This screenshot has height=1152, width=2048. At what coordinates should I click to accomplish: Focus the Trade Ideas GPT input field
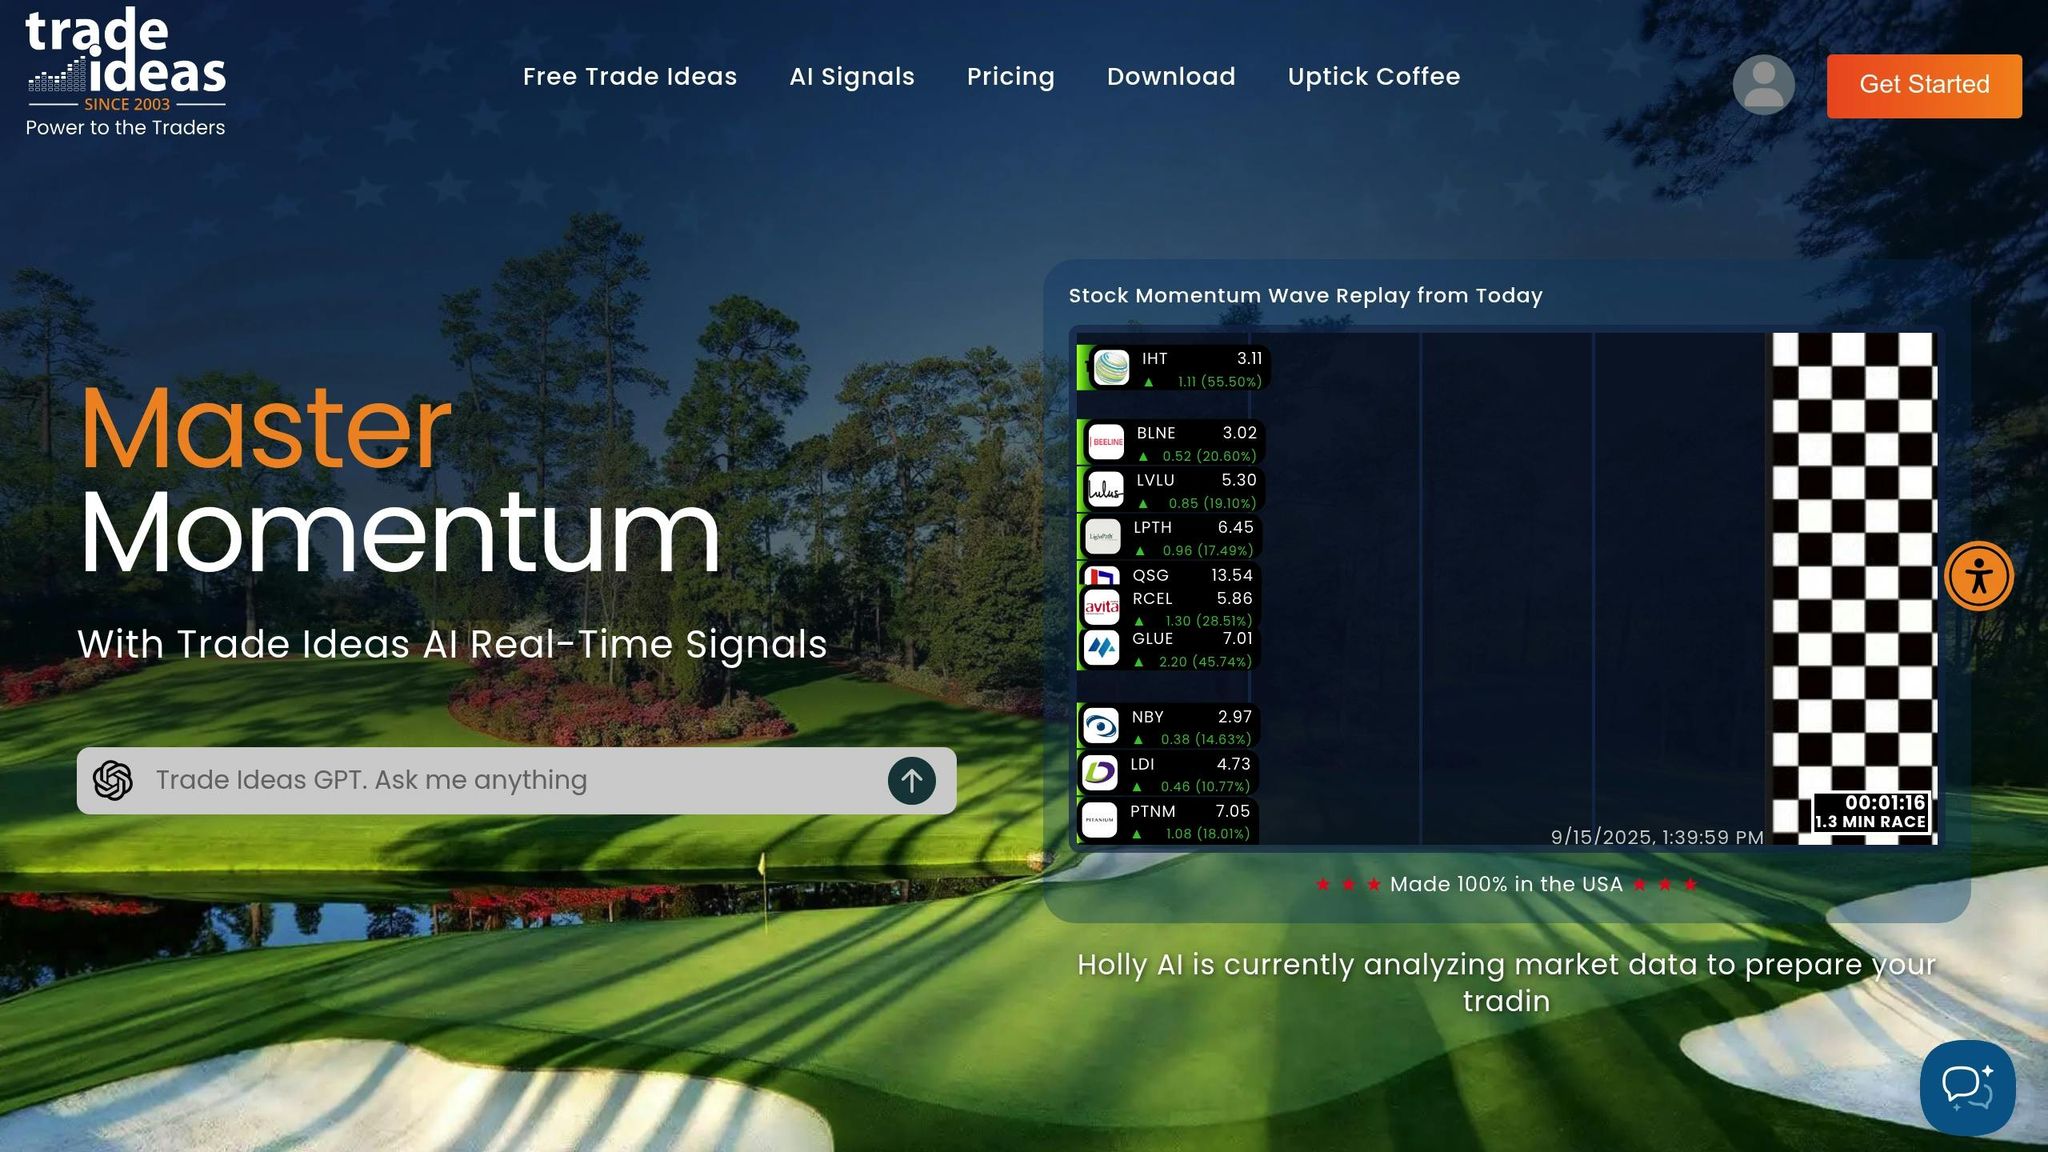[516, 781]
